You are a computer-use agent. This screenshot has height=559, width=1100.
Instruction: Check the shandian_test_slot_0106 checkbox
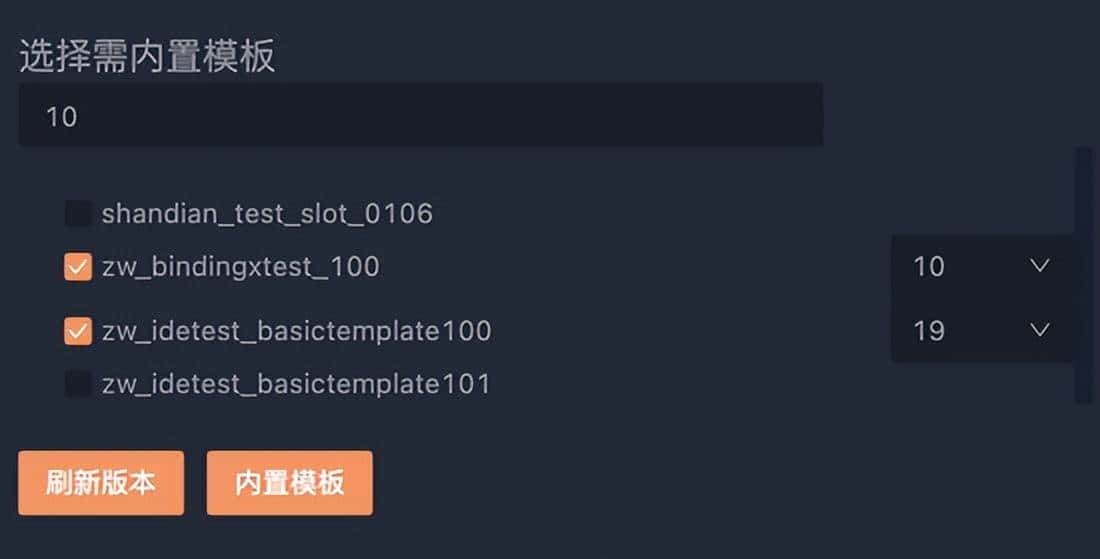pos(78,213)
